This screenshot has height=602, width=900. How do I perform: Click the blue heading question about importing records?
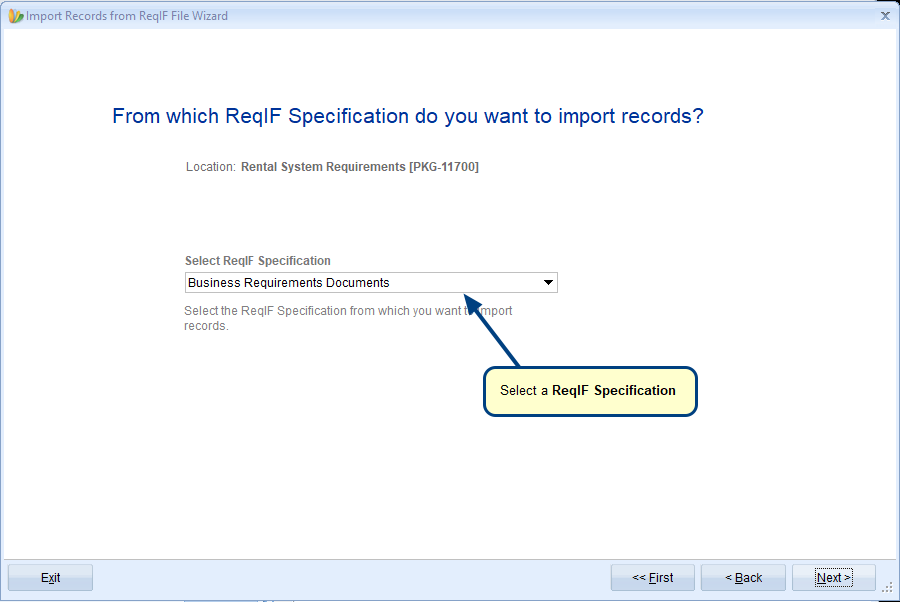408,116
